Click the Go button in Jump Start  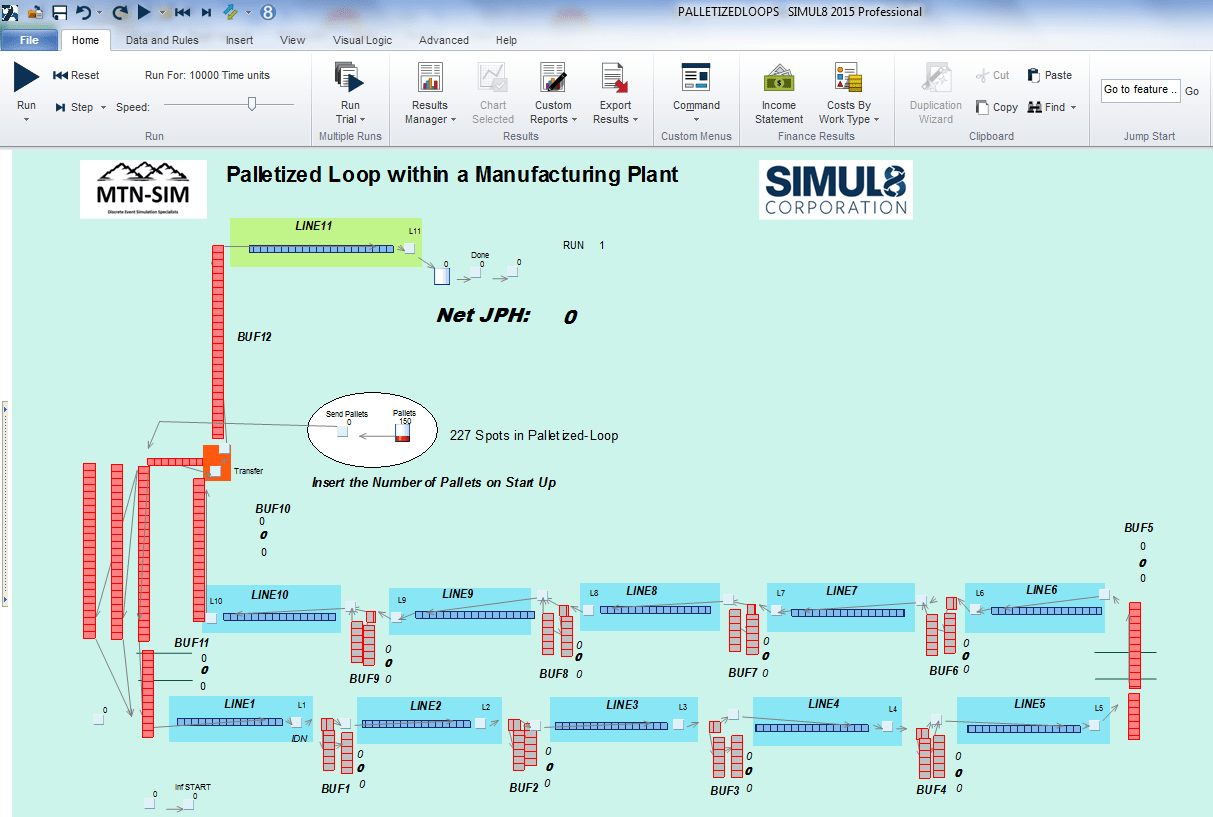1192,90
